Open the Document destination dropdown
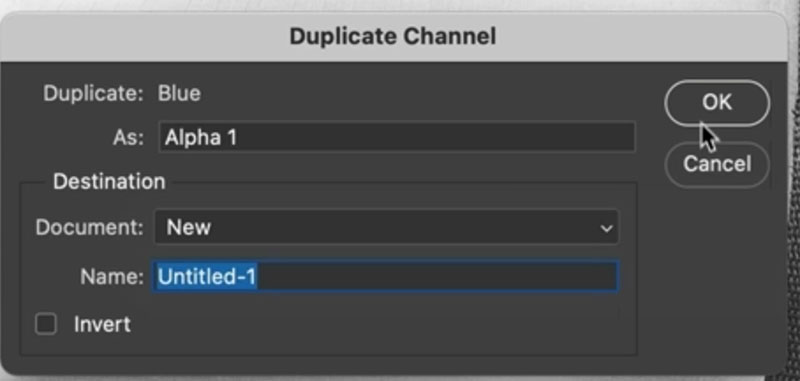Viewport: 800px width, 381px height. (387, 227)
